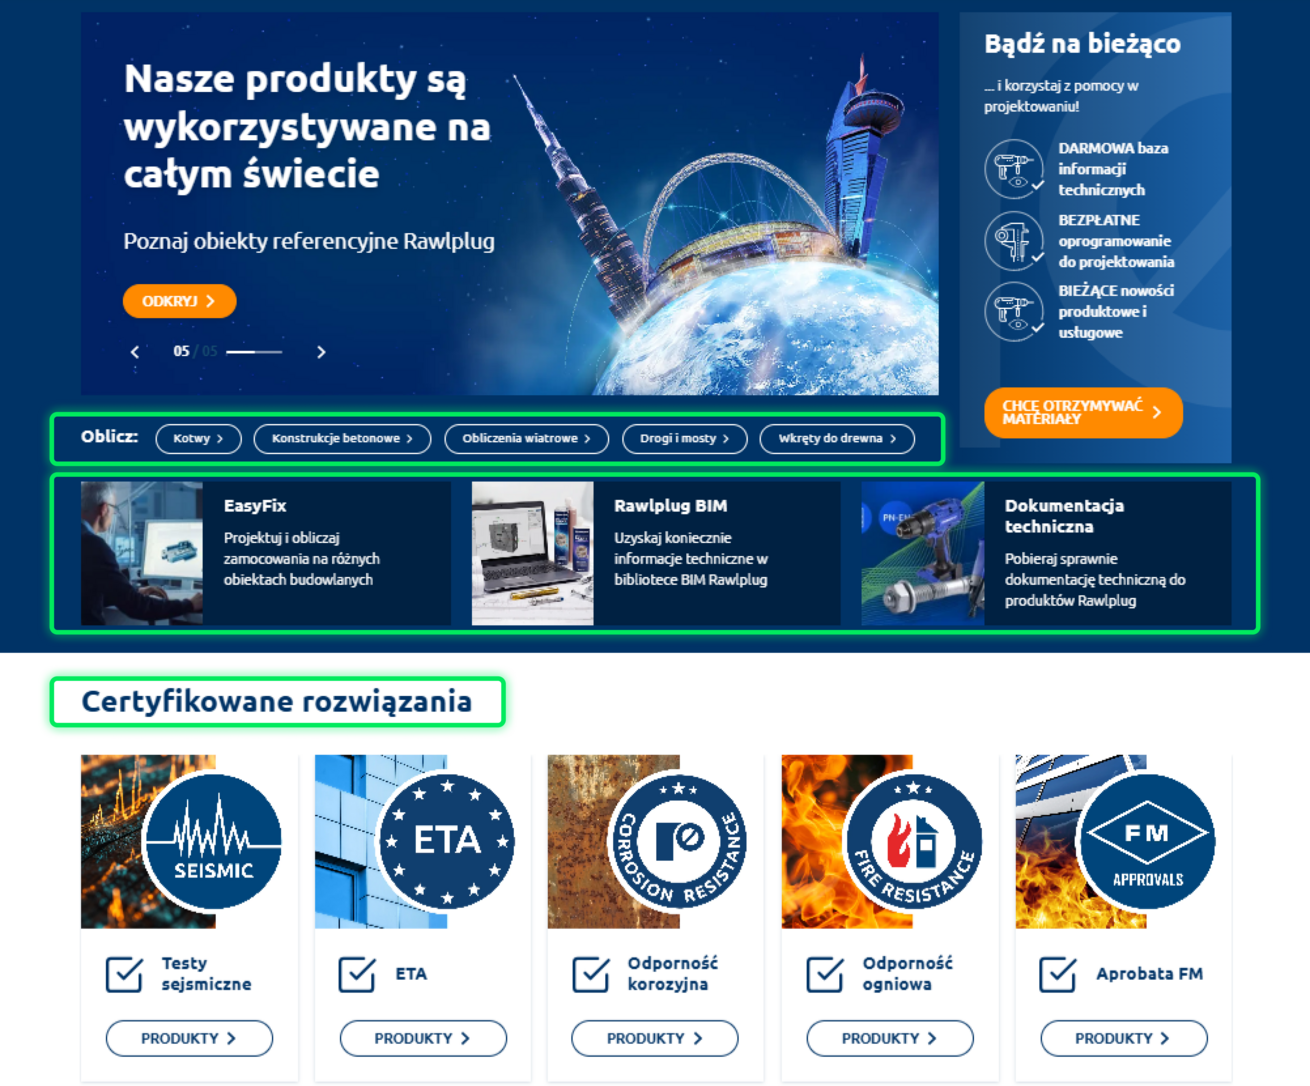The image size is (1310, 1086).
Task: Click the Corrosion Resistance badge icon
Action: tap(679, 841)
